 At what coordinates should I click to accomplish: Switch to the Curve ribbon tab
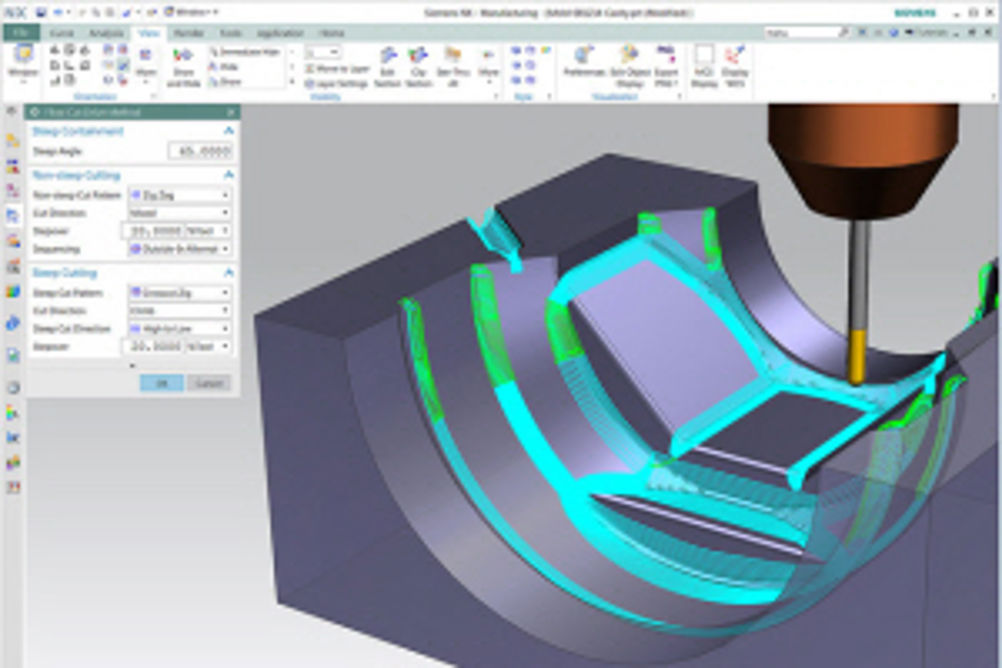(62, 33)
